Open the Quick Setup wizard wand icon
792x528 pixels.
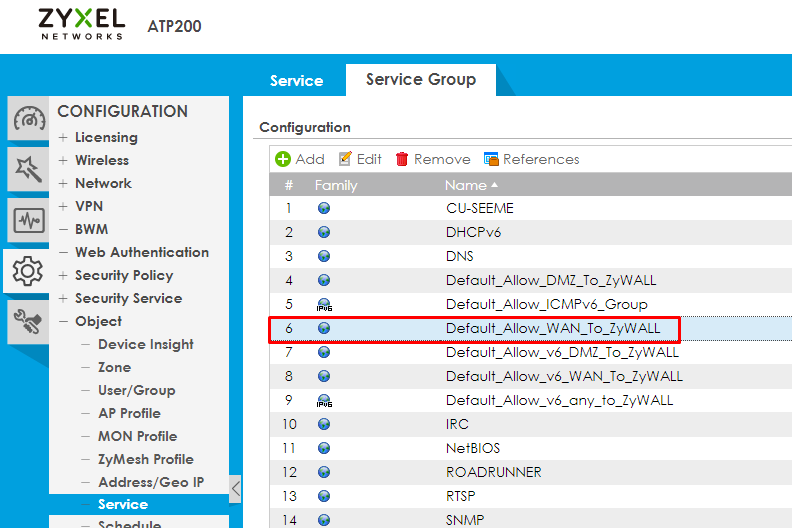click(29, 169)
